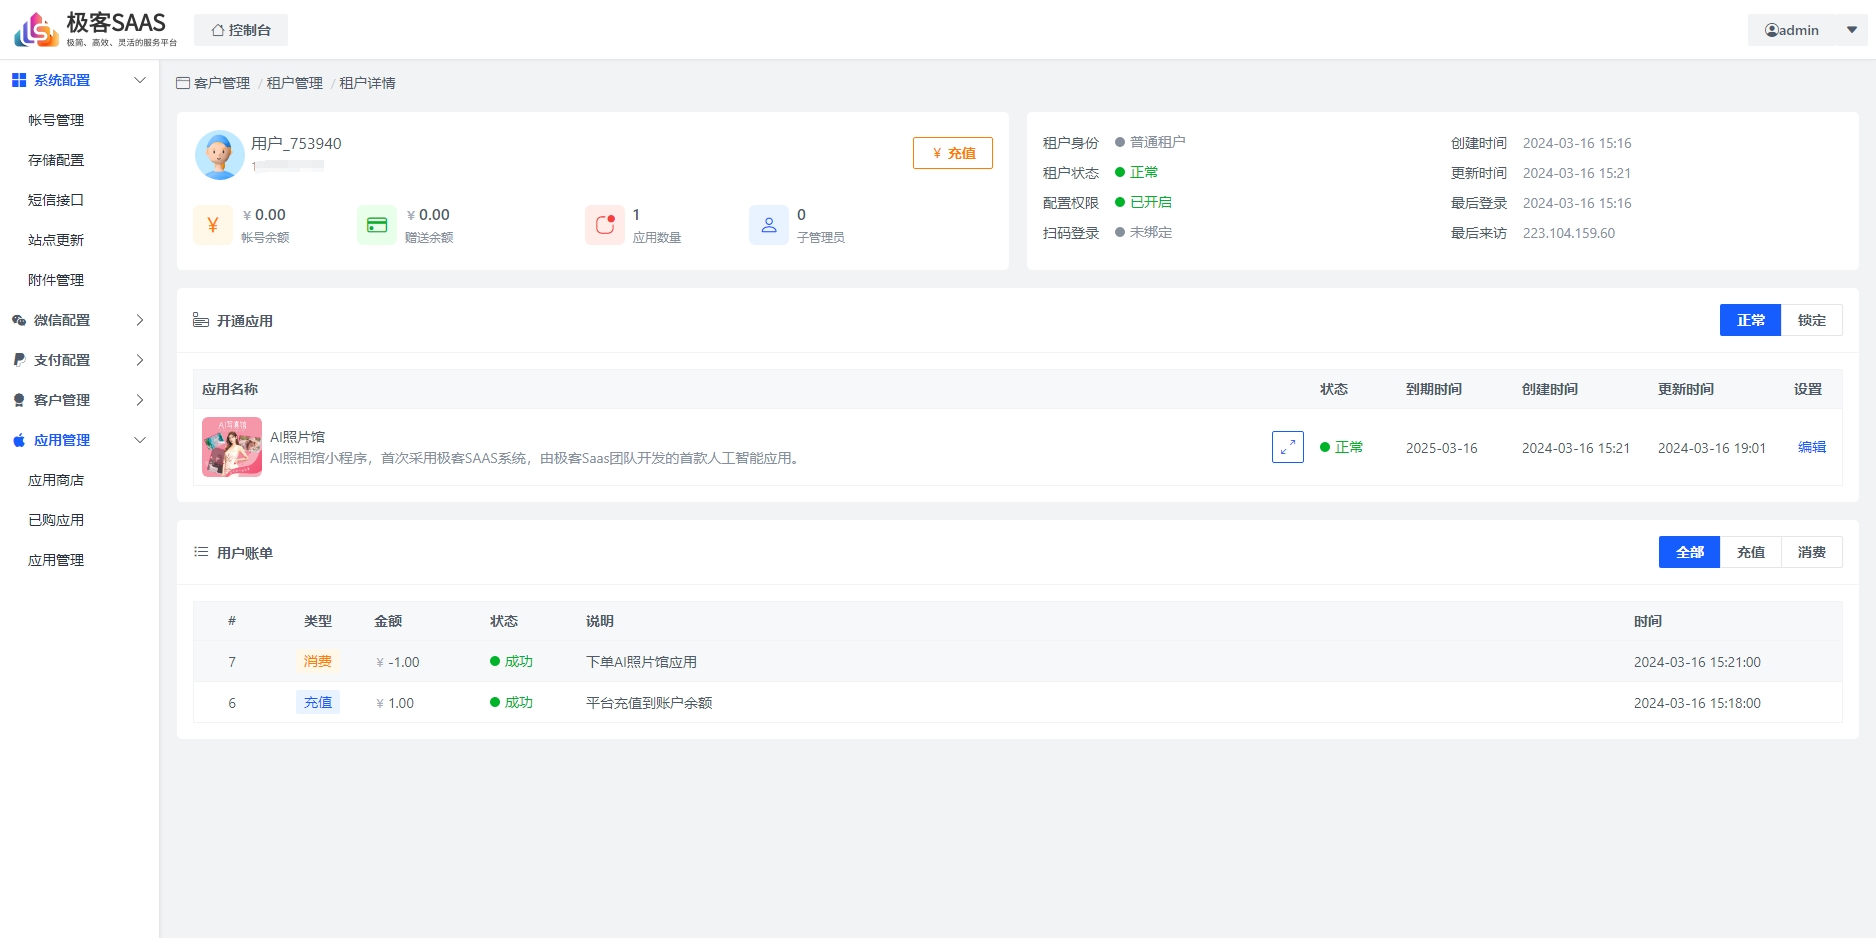Screen dimensions: 1876x938
Task: Go to 帐号管理 in the sidebar
Action: (56, 120)
